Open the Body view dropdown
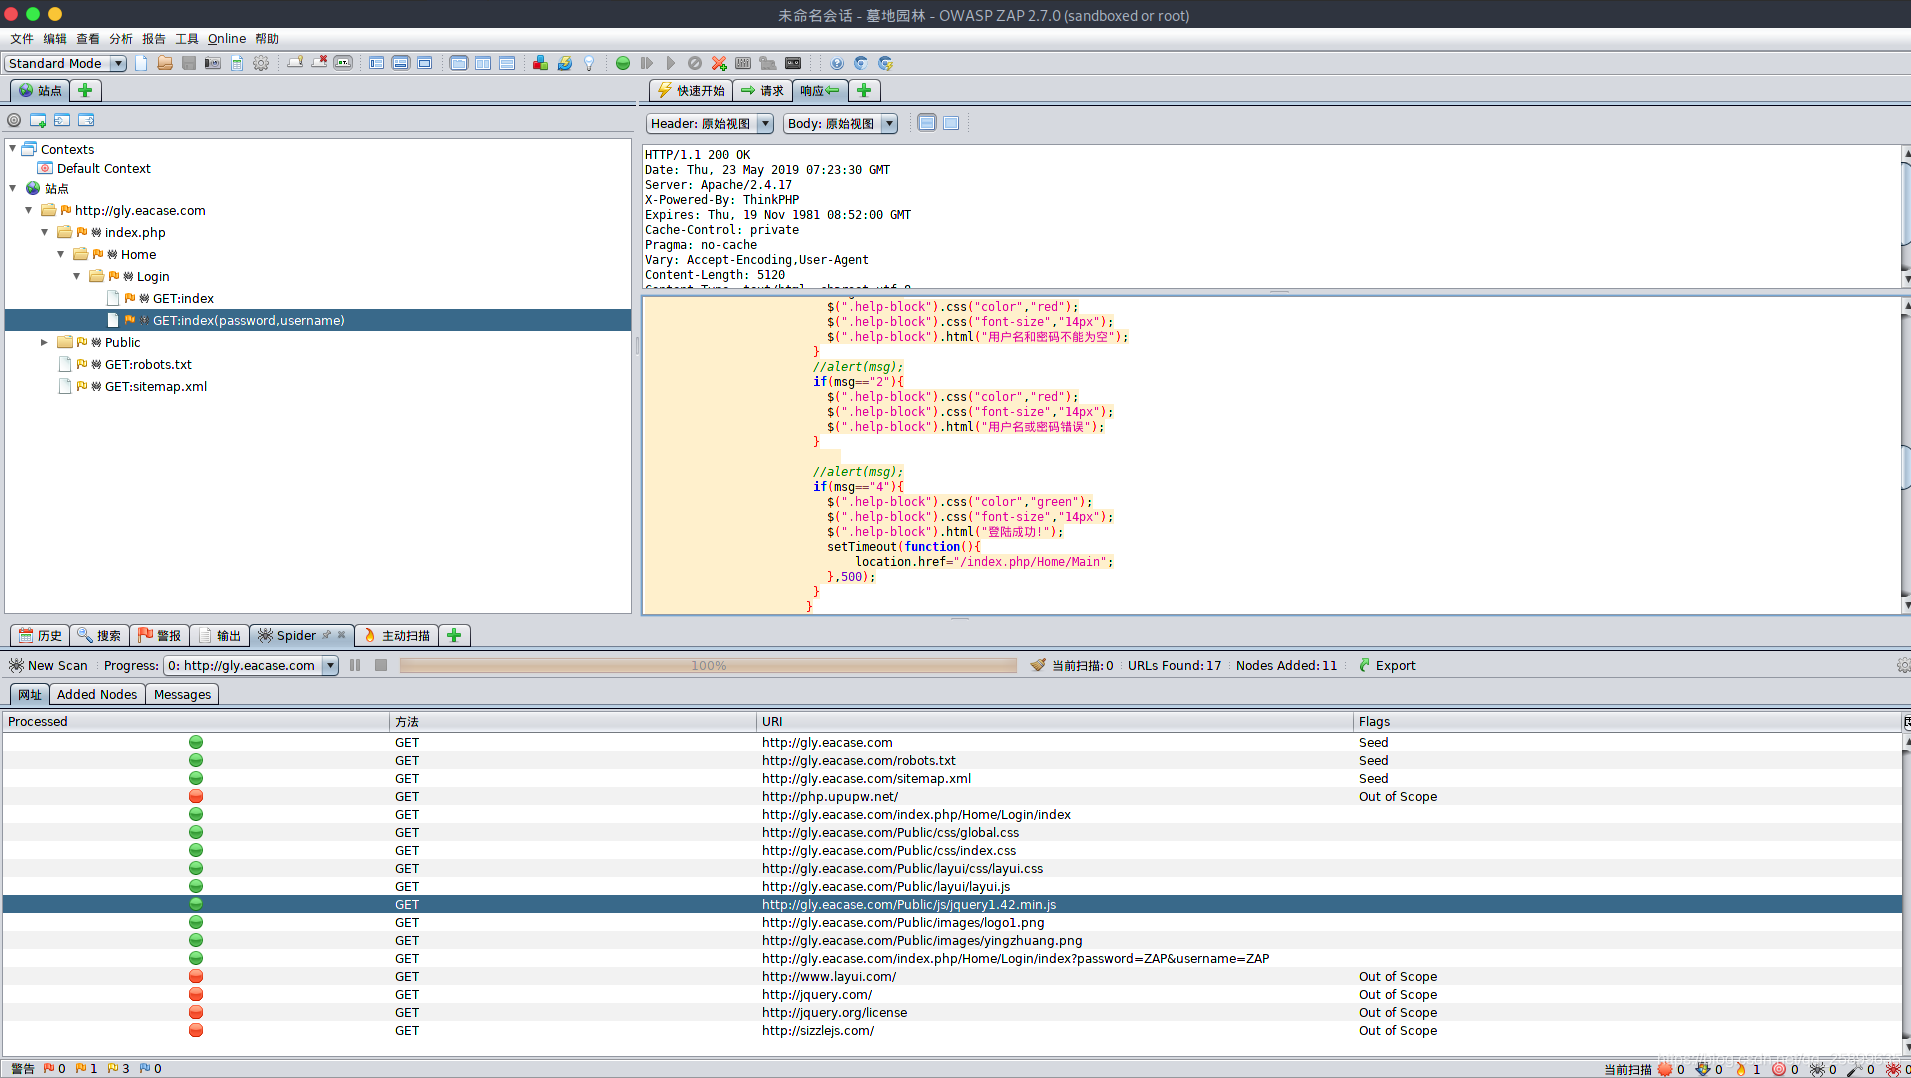The width and height of the screenshot is (1911, 1078). click(840, 123)
